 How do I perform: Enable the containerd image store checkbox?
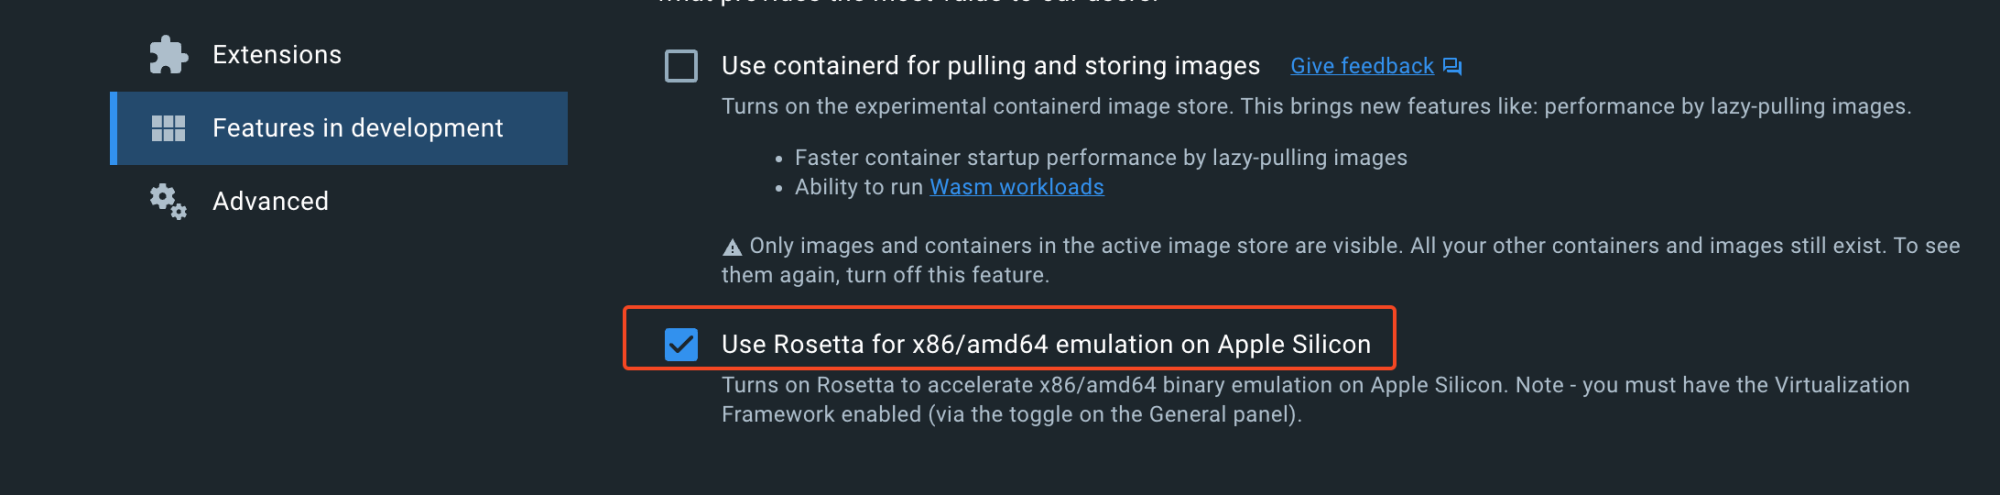point(681,66)
